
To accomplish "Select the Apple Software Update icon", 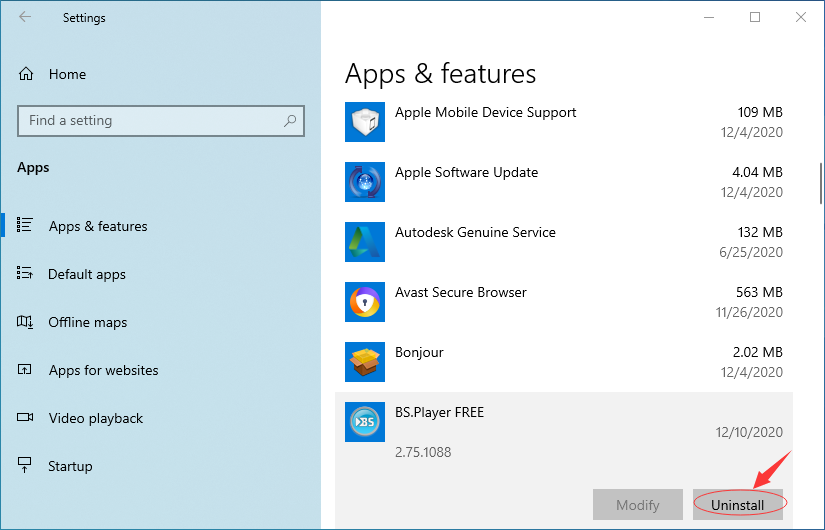I will pyautogui.click(x=365, y=182).
